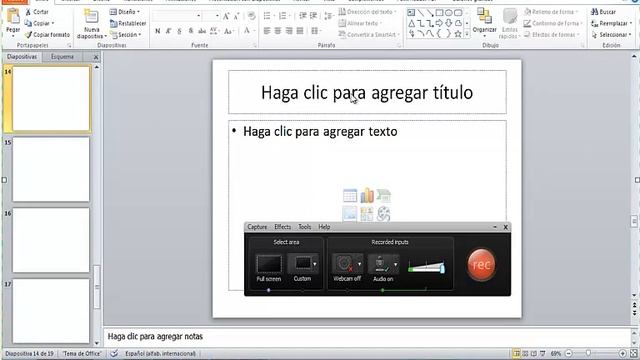
Task: Open the Diseño layout dropdown
Action: [x=125, y=12]
